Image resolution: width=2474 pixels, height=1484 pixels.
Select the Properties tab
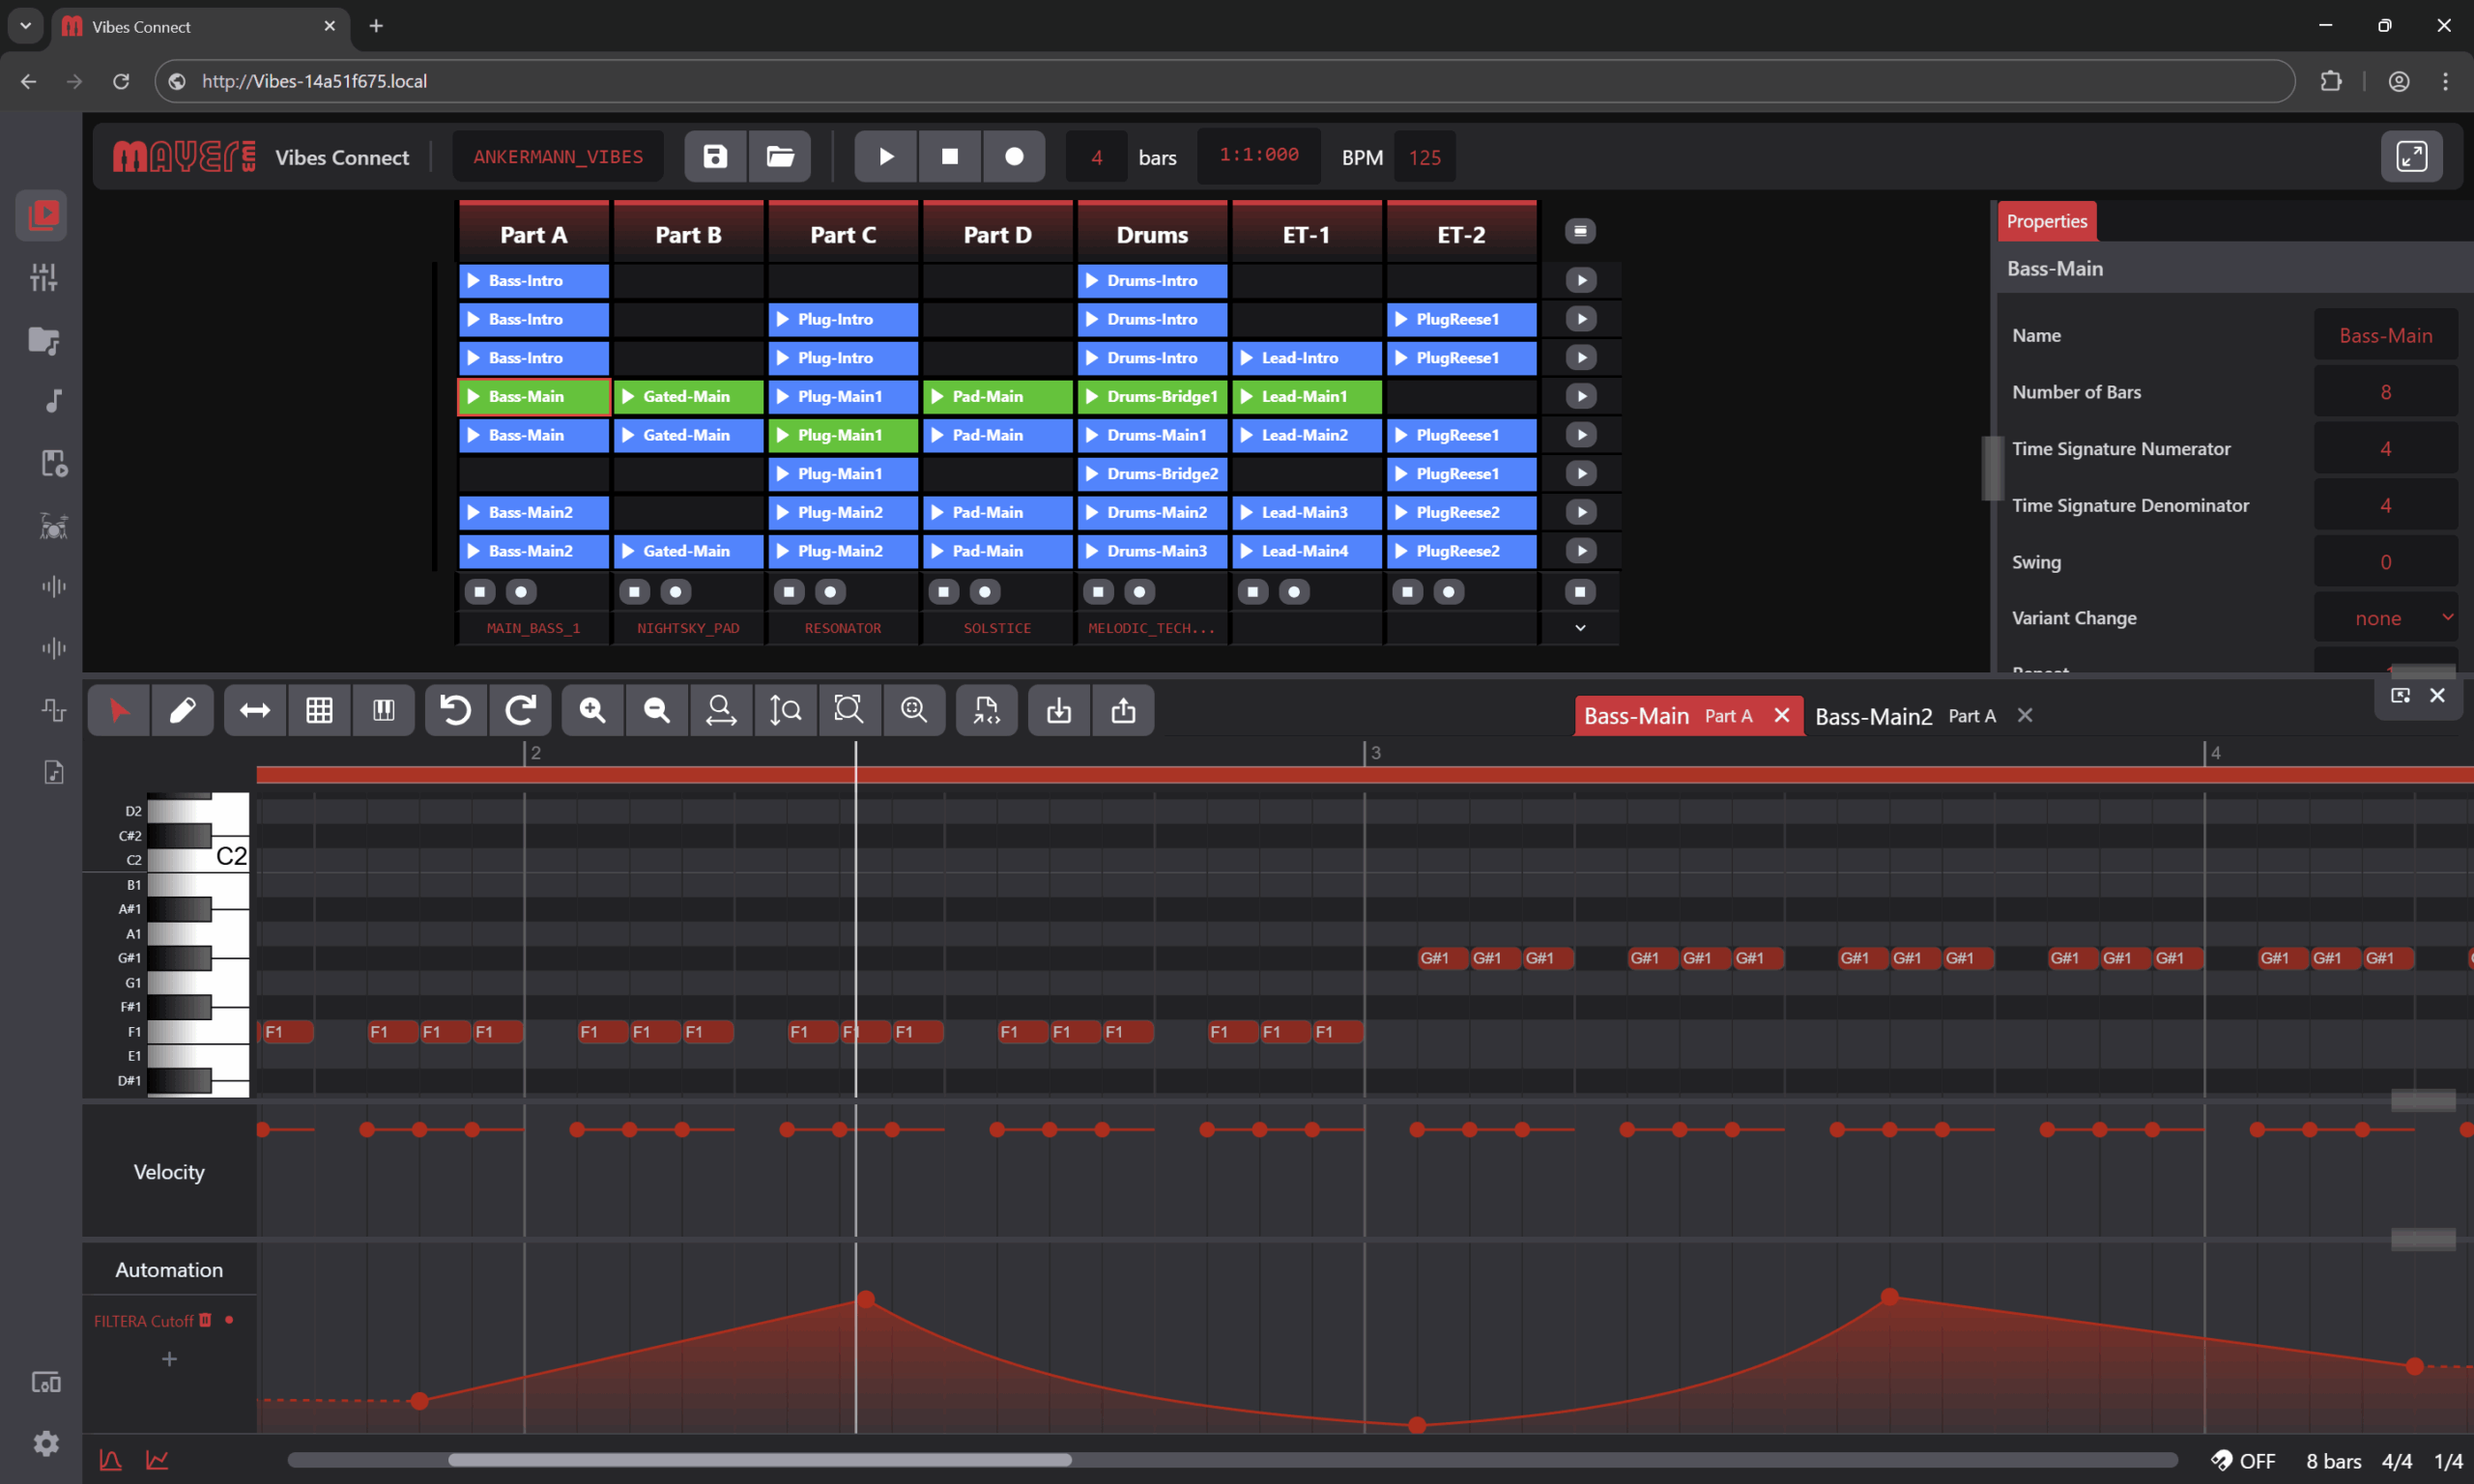coord(2046,221)
